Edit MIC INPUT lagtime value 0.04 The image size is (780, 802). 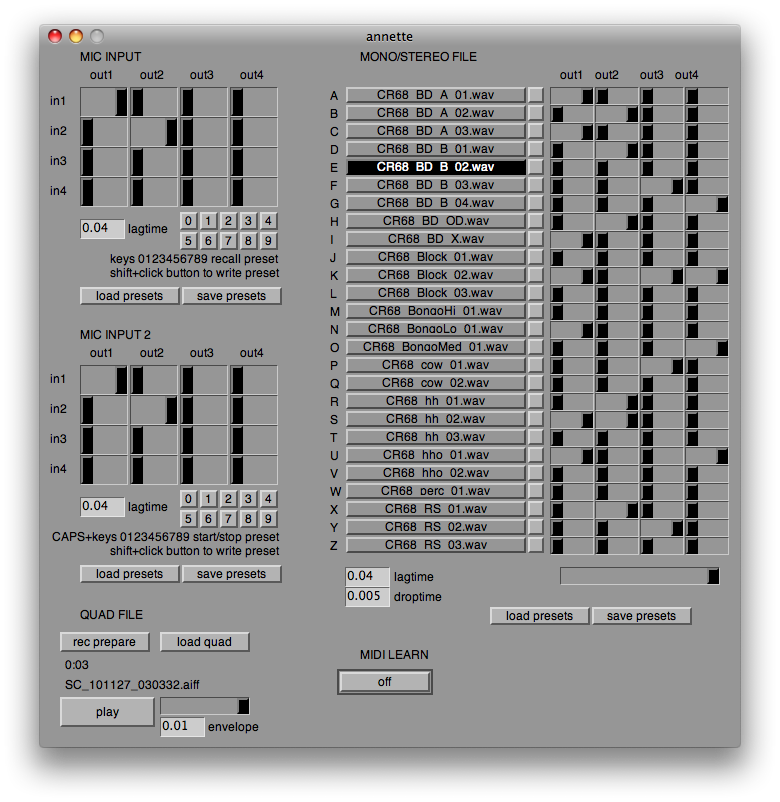point(102,229)
